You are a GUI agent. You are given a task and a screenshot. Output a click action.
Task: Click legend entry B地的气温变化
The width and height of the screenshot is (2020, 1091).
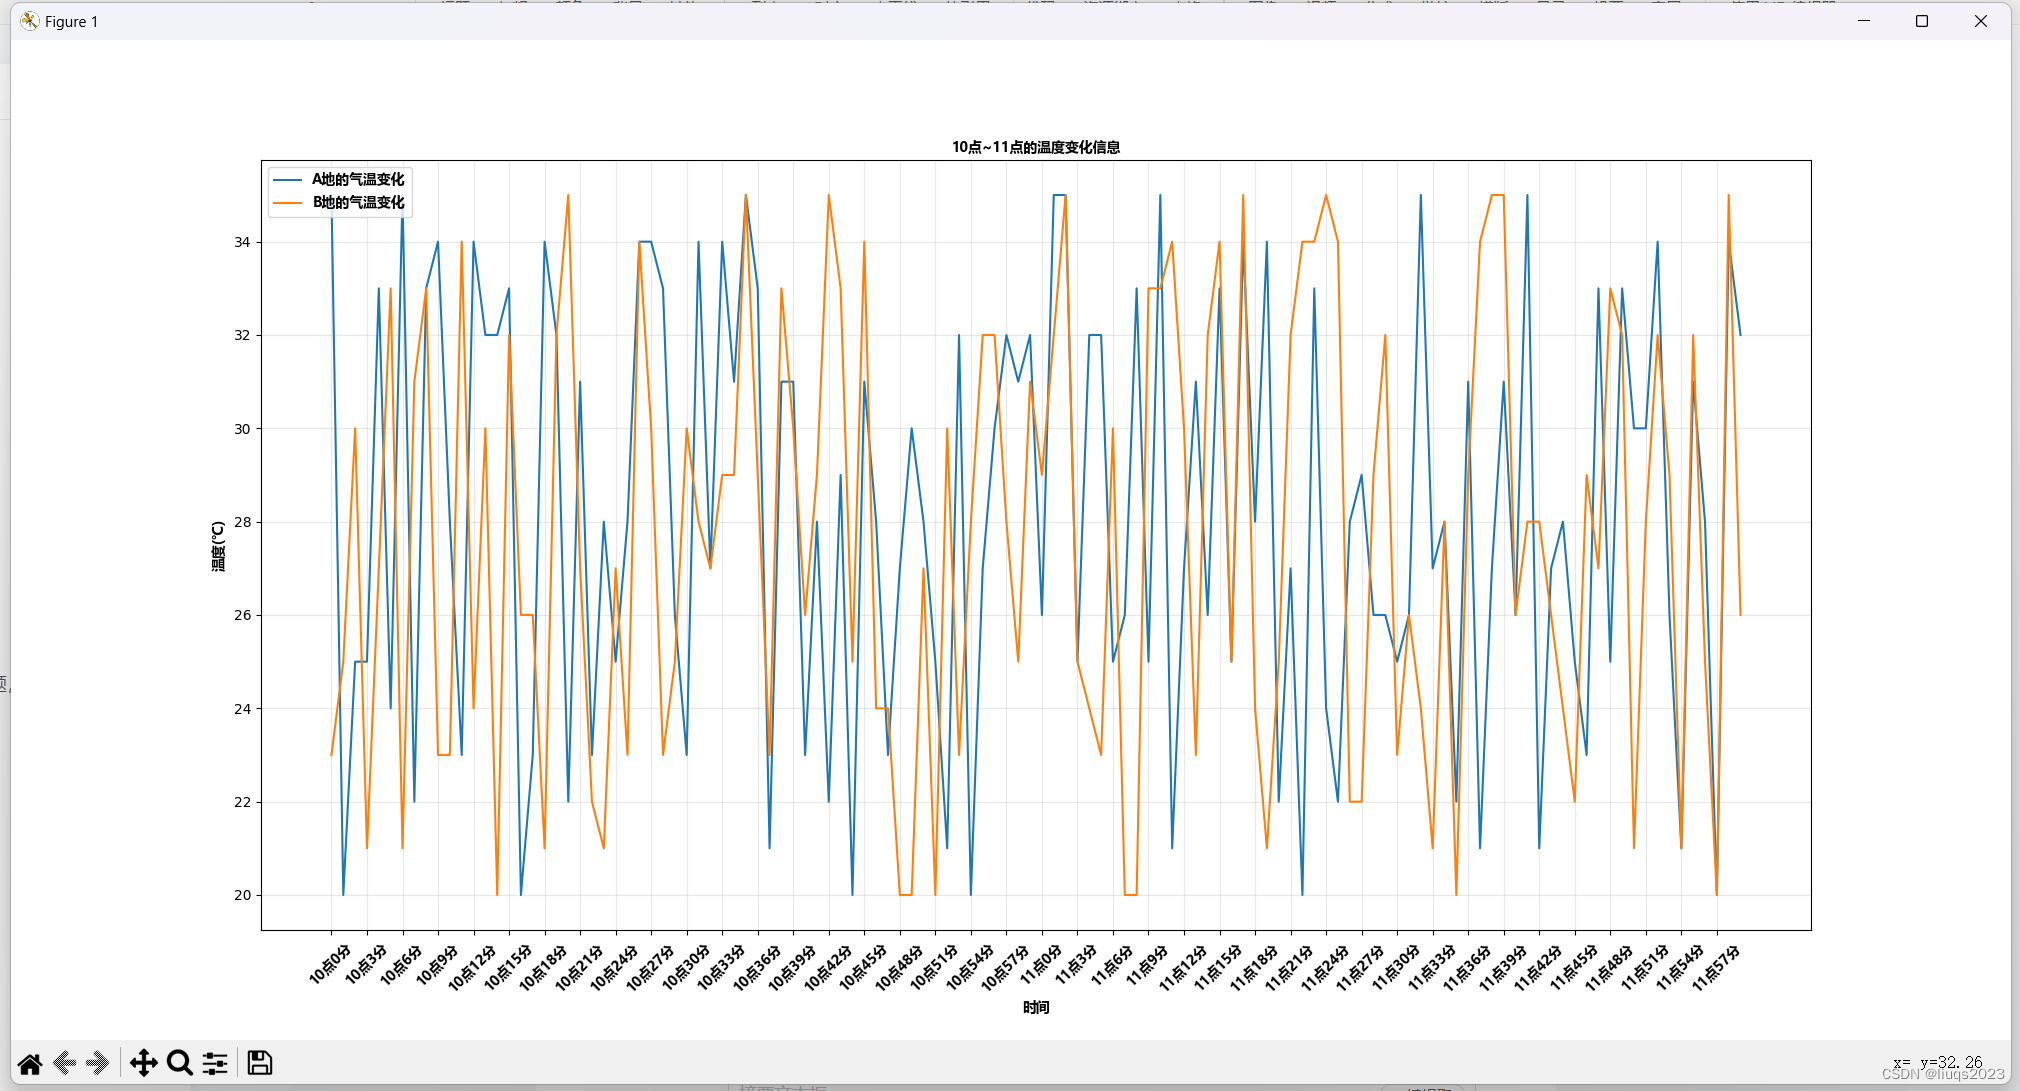pos(358,202)
